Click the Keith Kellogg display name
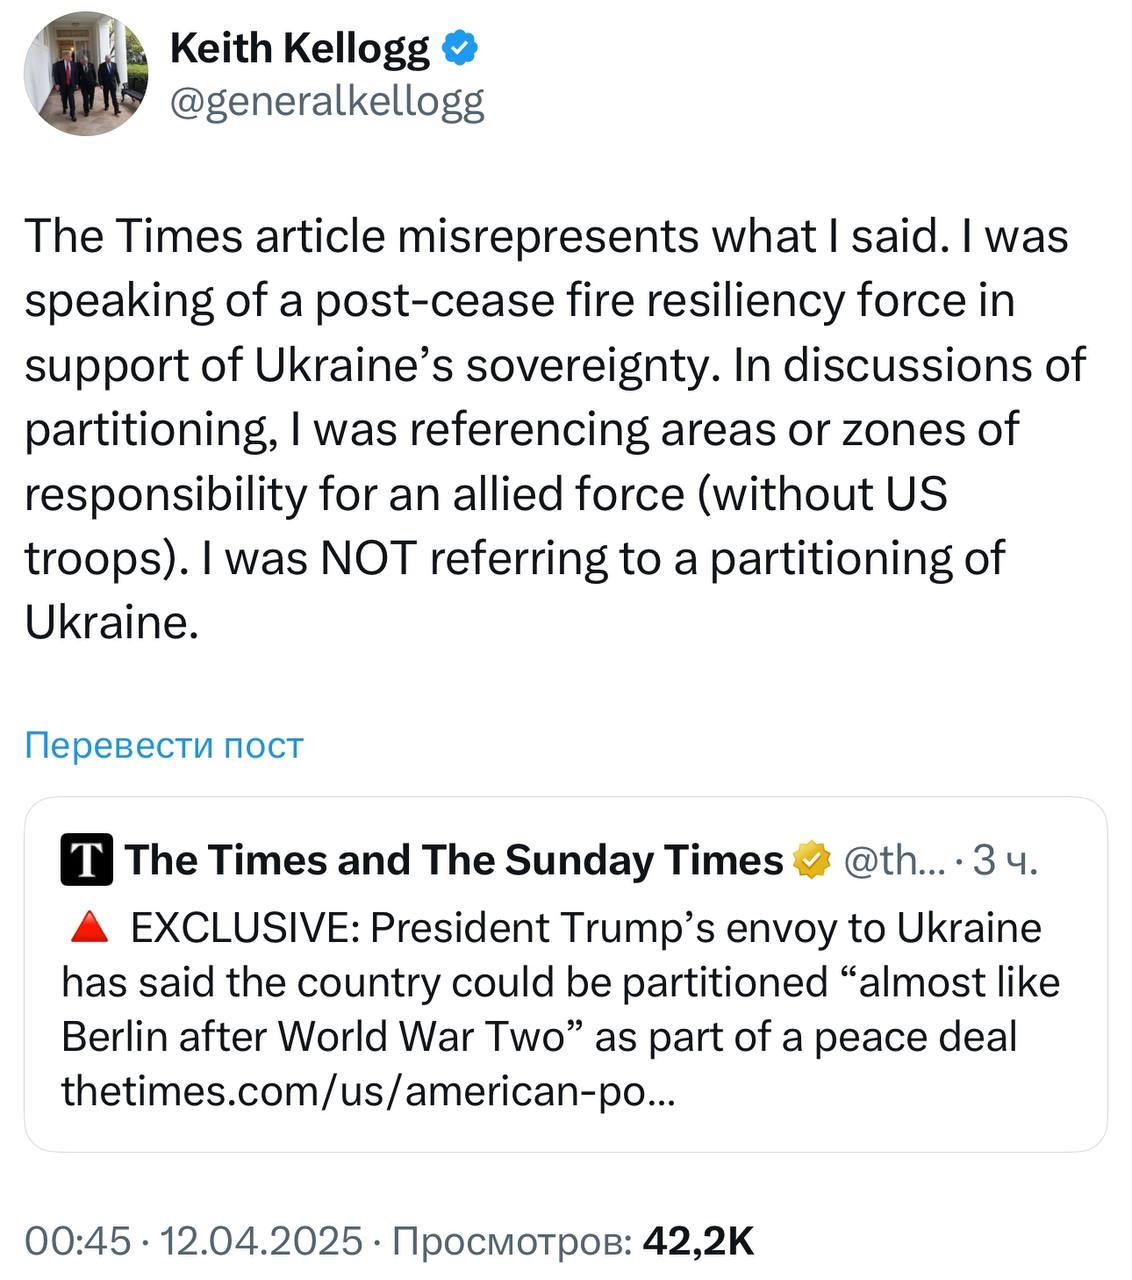The height and width of the screenshot is (1280, 1132). (299, 48)
